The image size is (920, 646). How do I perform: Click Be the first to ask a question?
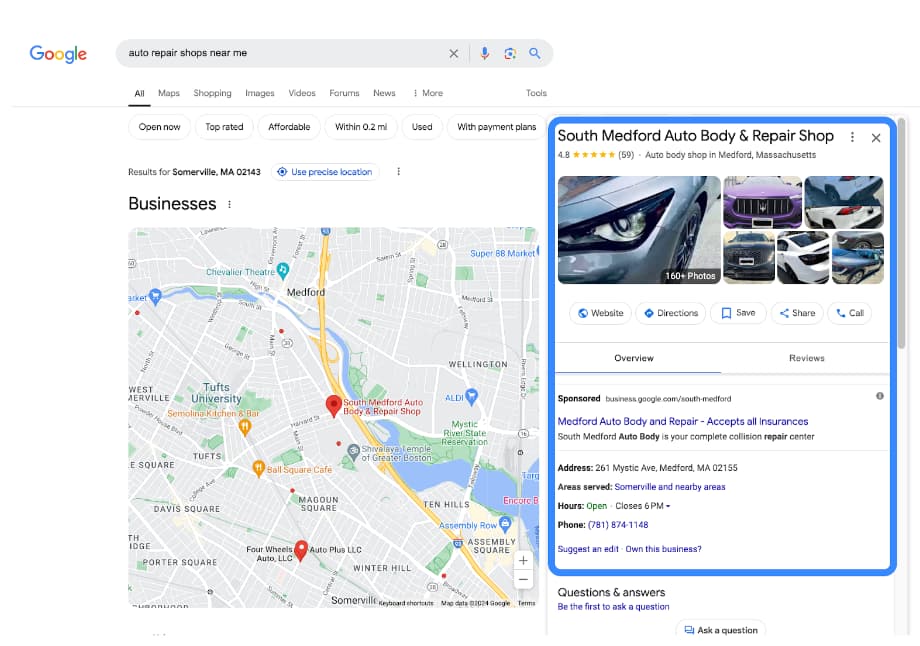613,607
